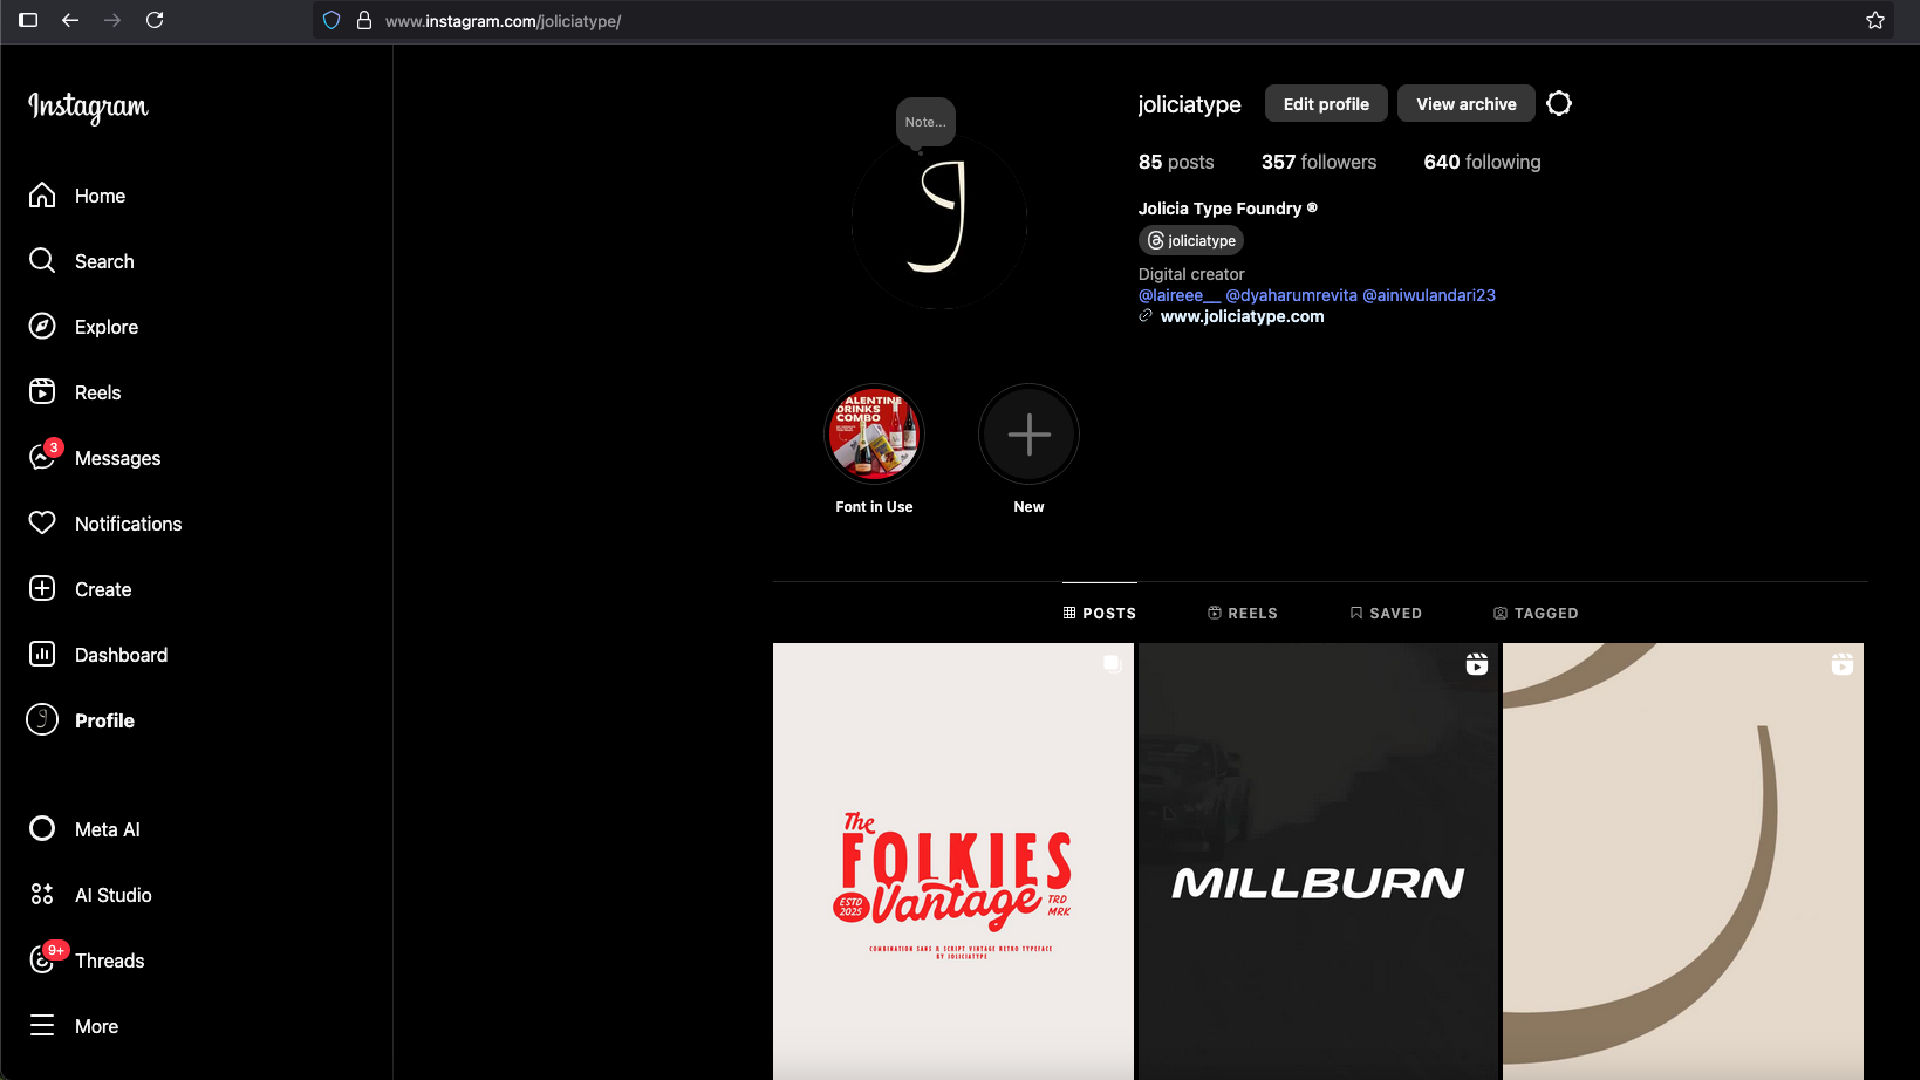Click the Messages label in sidebar

click(117, 458)
